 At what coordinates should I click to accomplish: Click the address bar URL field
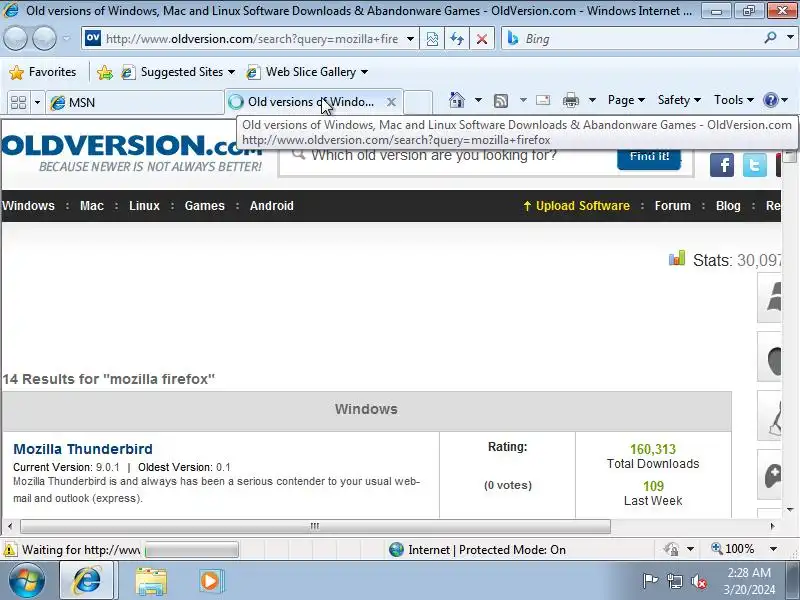click(x=252, y=39)
